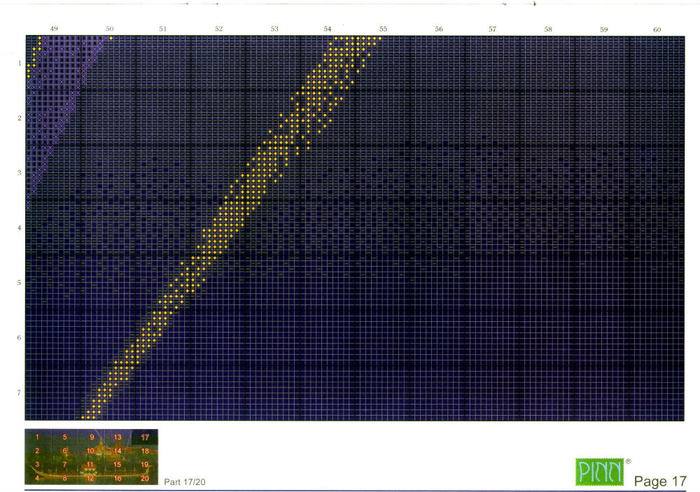The width and height of the screenshot is (700, 492).
Task: Select section 10 in the overview thumbnail
Action: coord(91,451)
